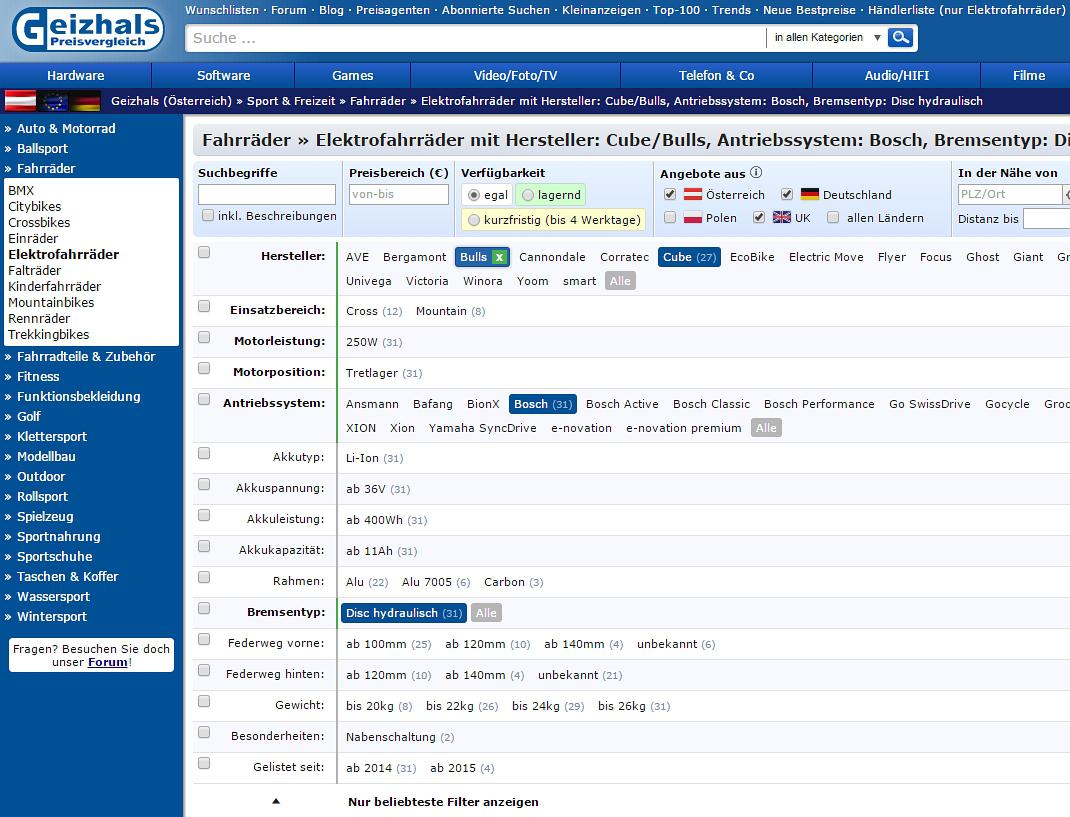This screenshot has width=1070, height=817.
Task: Expand Fahrradteile & Zubehör category
Action: tap(86, 356)
